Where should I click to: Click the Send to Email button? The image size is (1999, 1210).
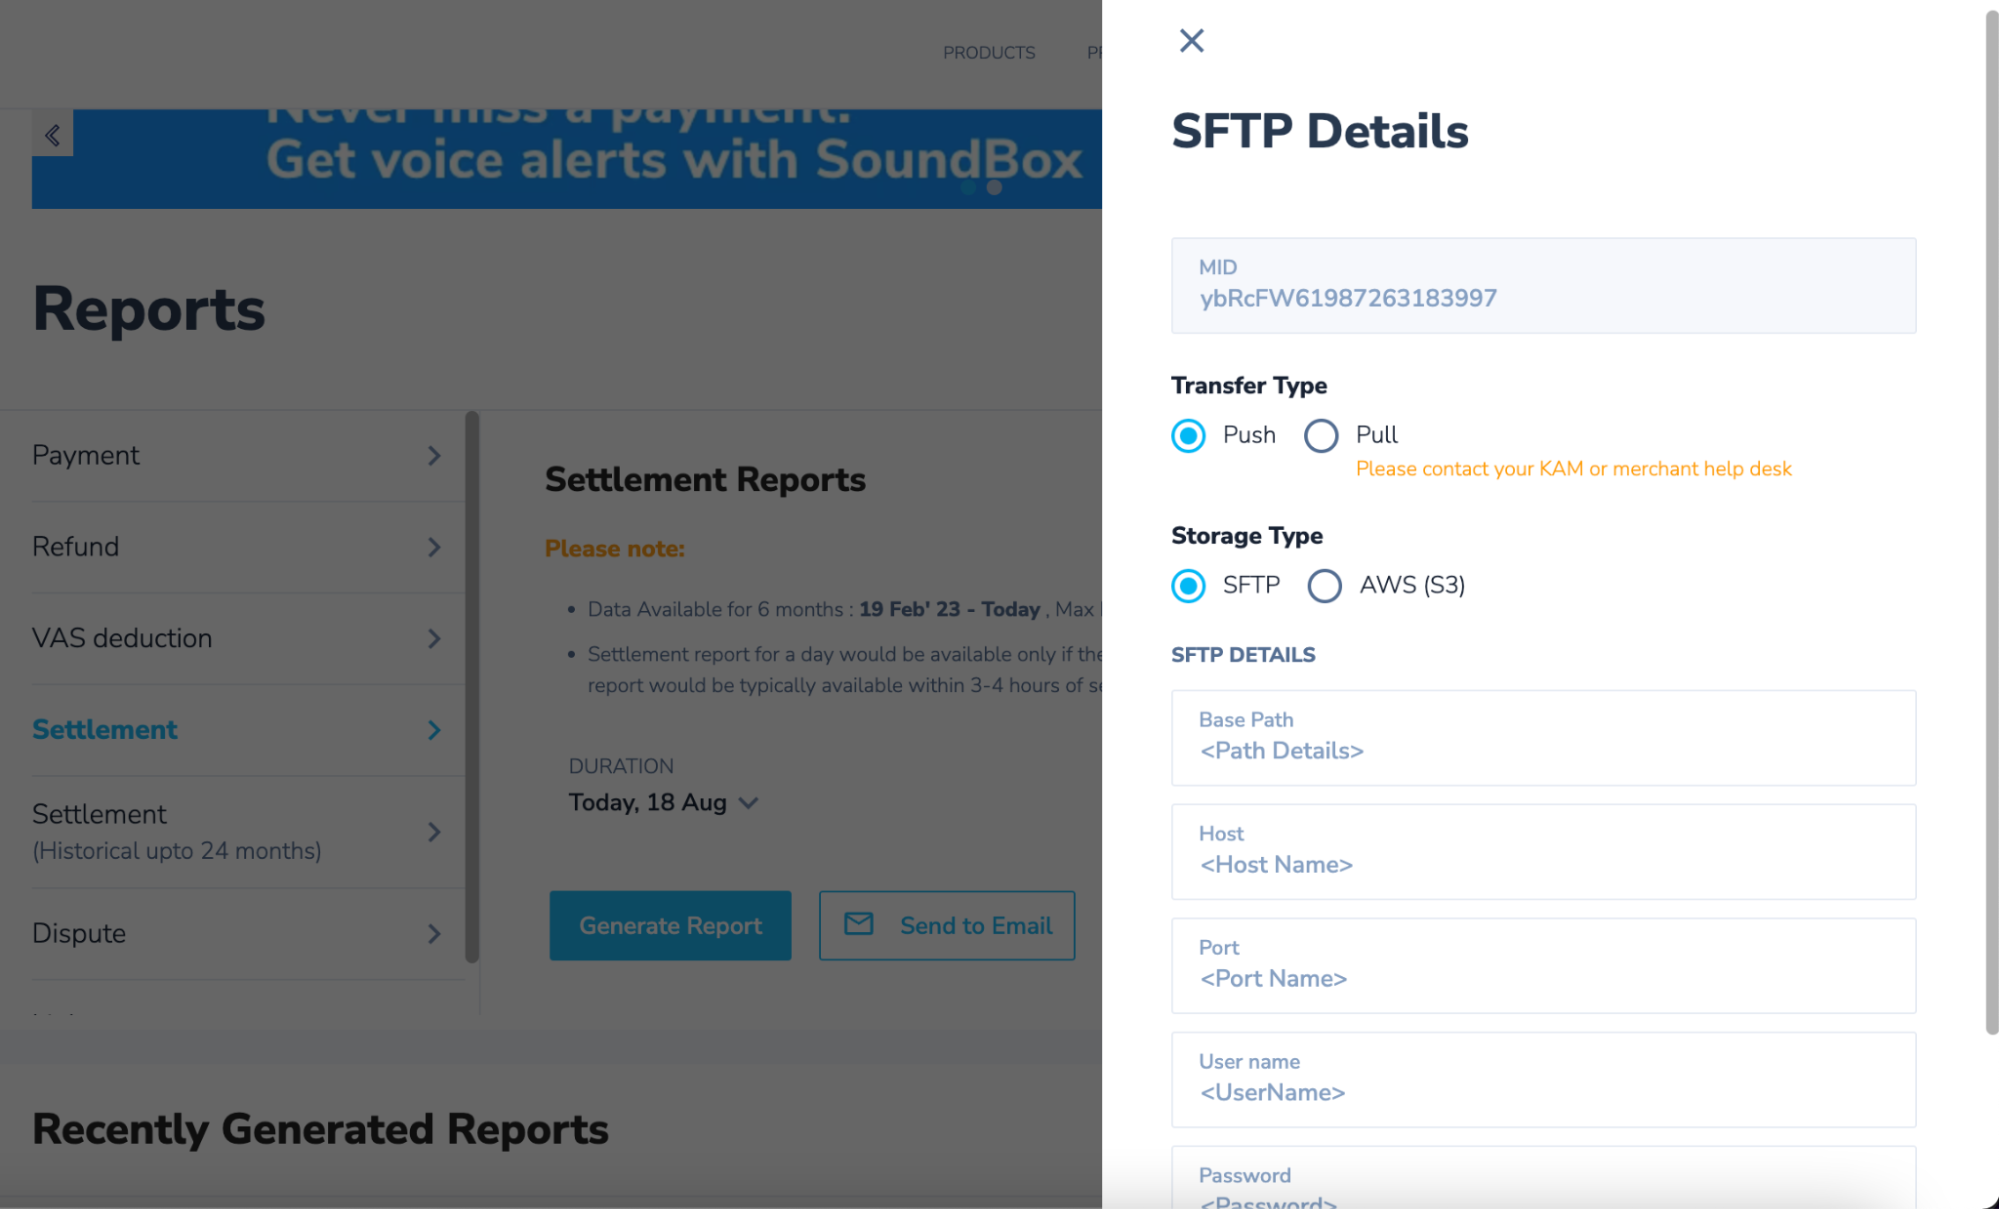coord(947,926)
